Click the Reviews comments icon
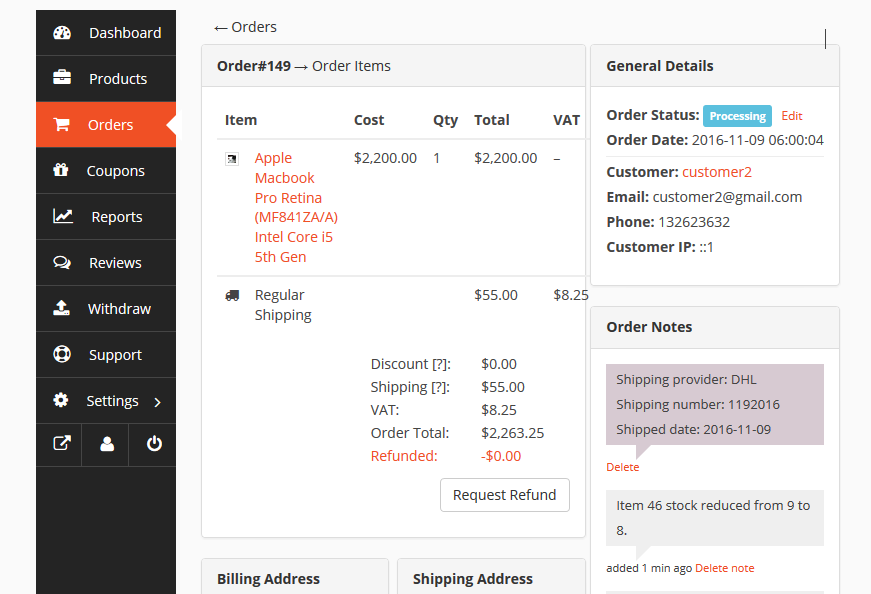The image size is (871, 594). click(x=62, y=263)
